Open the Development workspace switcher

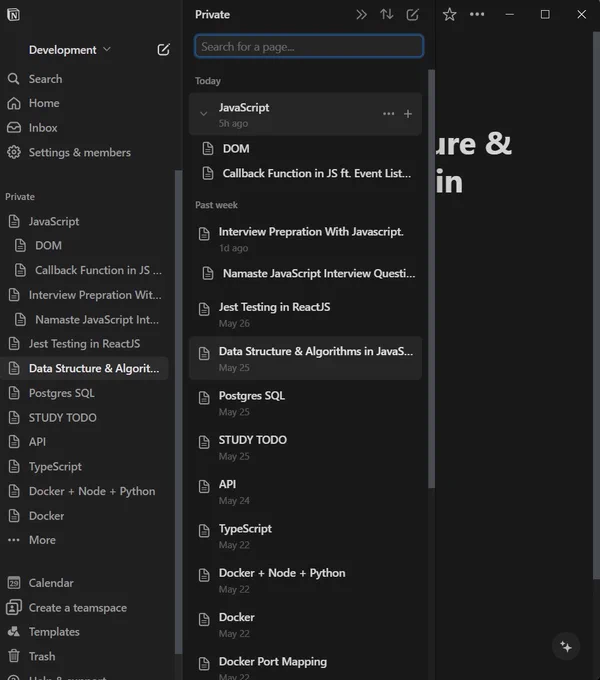point(70,50)
